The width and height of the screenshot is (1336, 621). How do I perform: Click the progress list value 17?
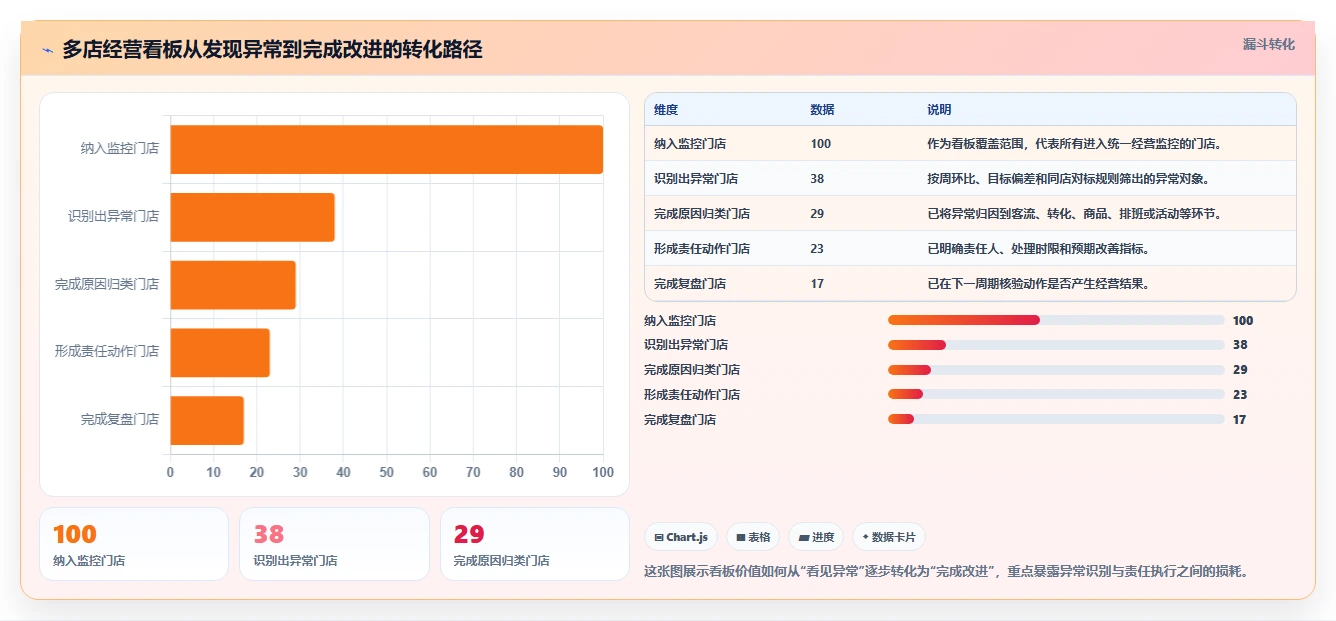pyautogui.click(x=1240, y=420)
